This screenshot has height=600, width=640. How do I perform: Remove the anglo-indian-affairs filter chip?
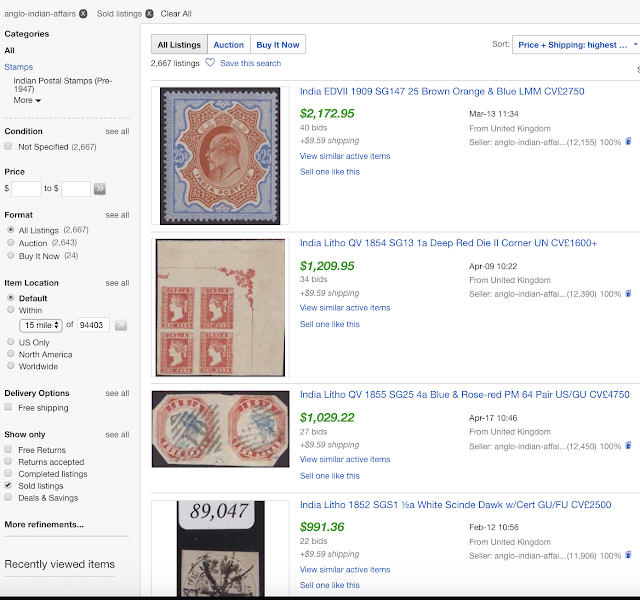pos(83,14)
